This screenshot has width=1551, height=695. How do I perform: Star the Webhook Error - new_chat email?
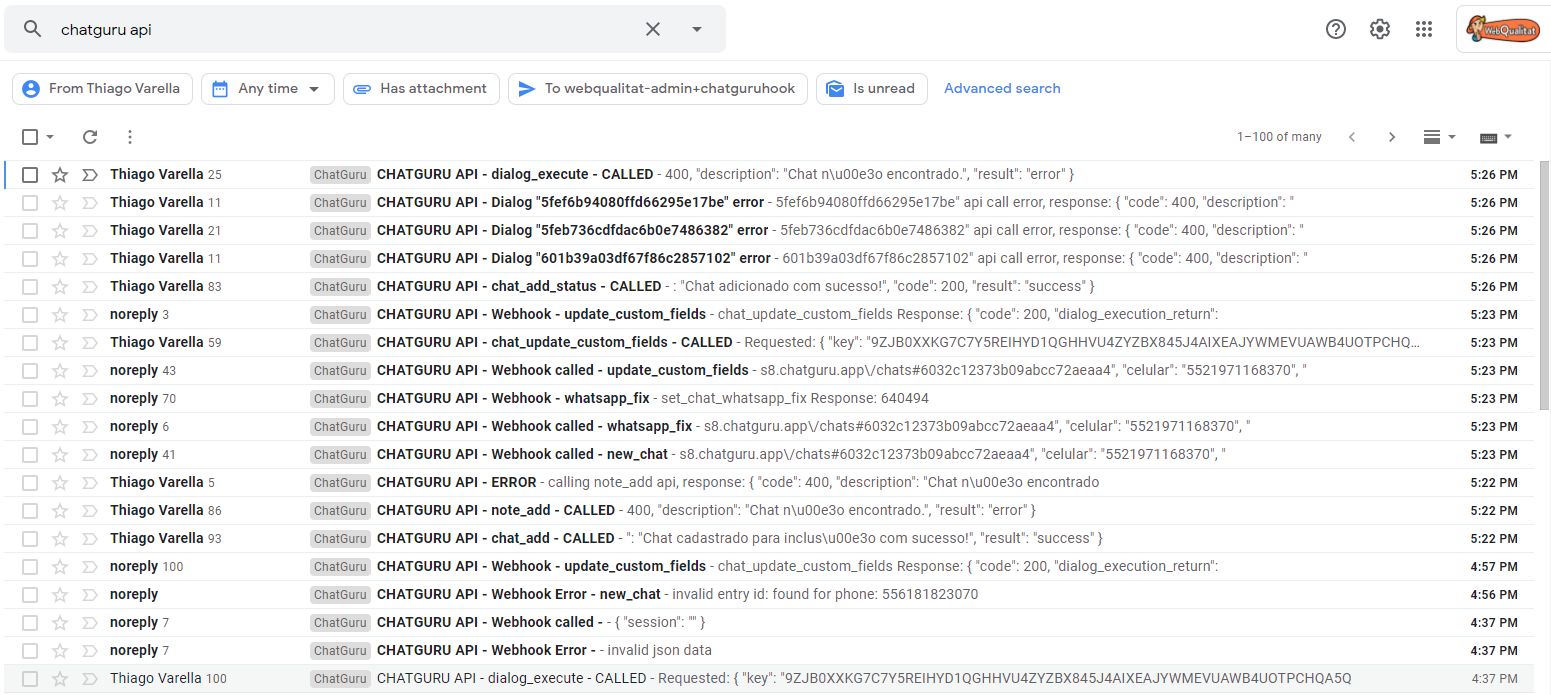pyautogui.click(x=60, y=595)
